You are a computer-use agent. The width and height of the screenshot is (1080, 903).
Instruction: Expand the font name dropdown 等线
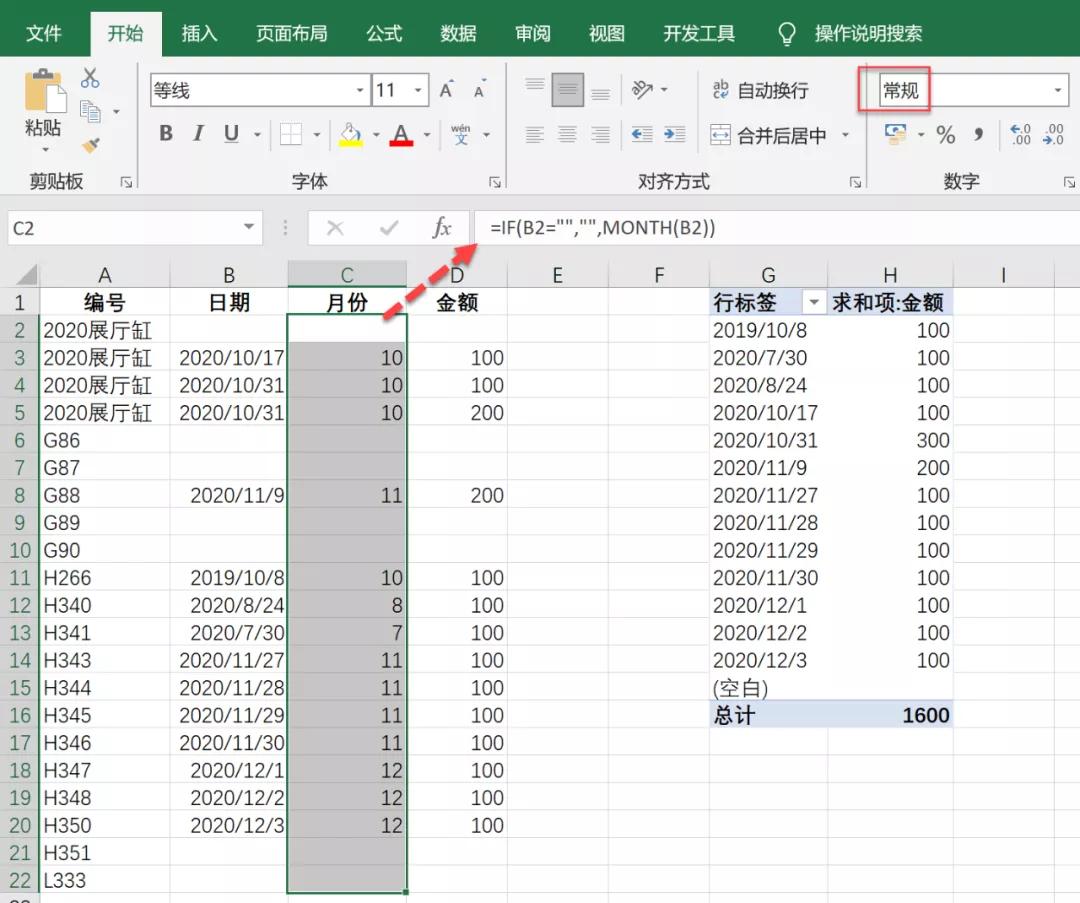tap(360, 91)
